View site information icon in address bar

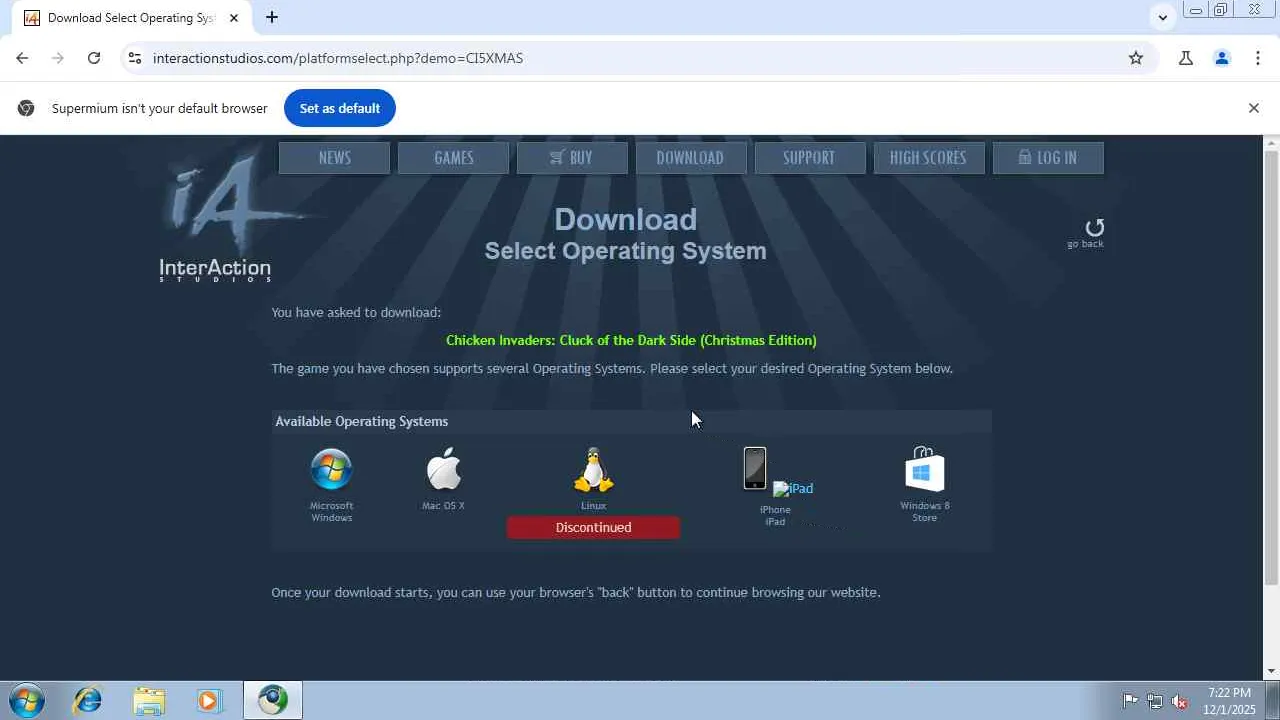coord(133,58)
